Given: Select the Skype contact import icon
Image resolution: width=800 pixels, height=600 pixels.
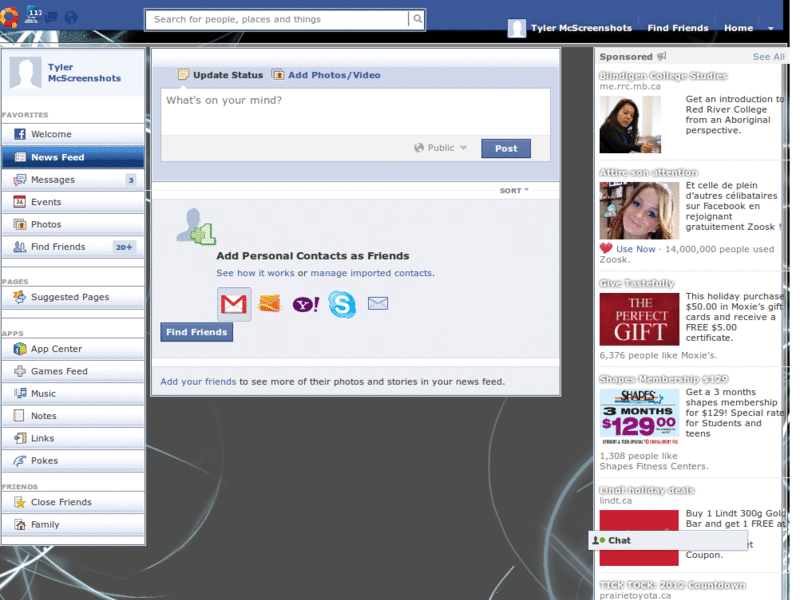Looking at the screenshot, I should tap(342, 304).
